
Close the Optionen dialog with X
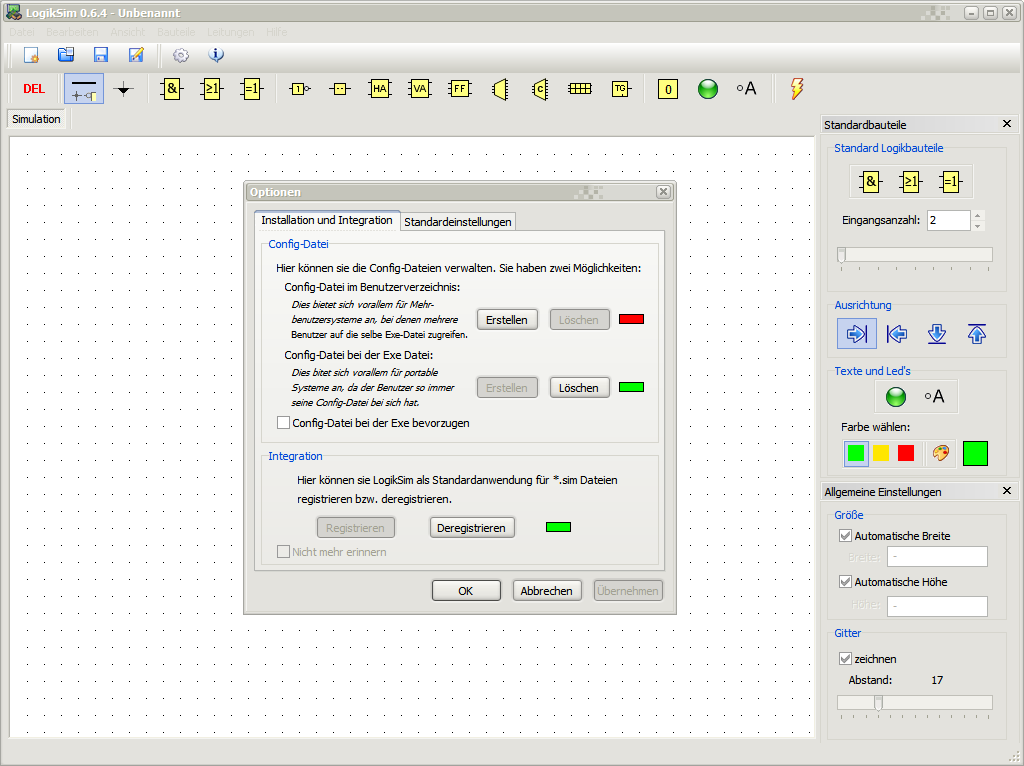point(663,191)
